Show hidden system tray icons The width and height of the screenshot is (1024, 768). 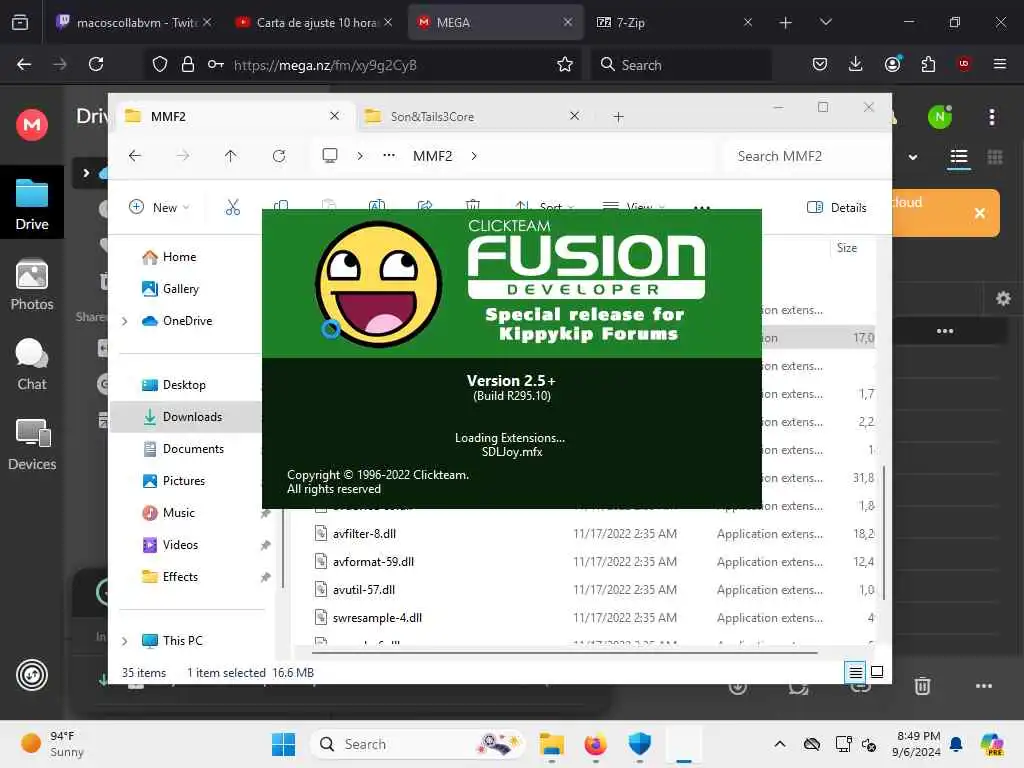[x=780, y=744]
